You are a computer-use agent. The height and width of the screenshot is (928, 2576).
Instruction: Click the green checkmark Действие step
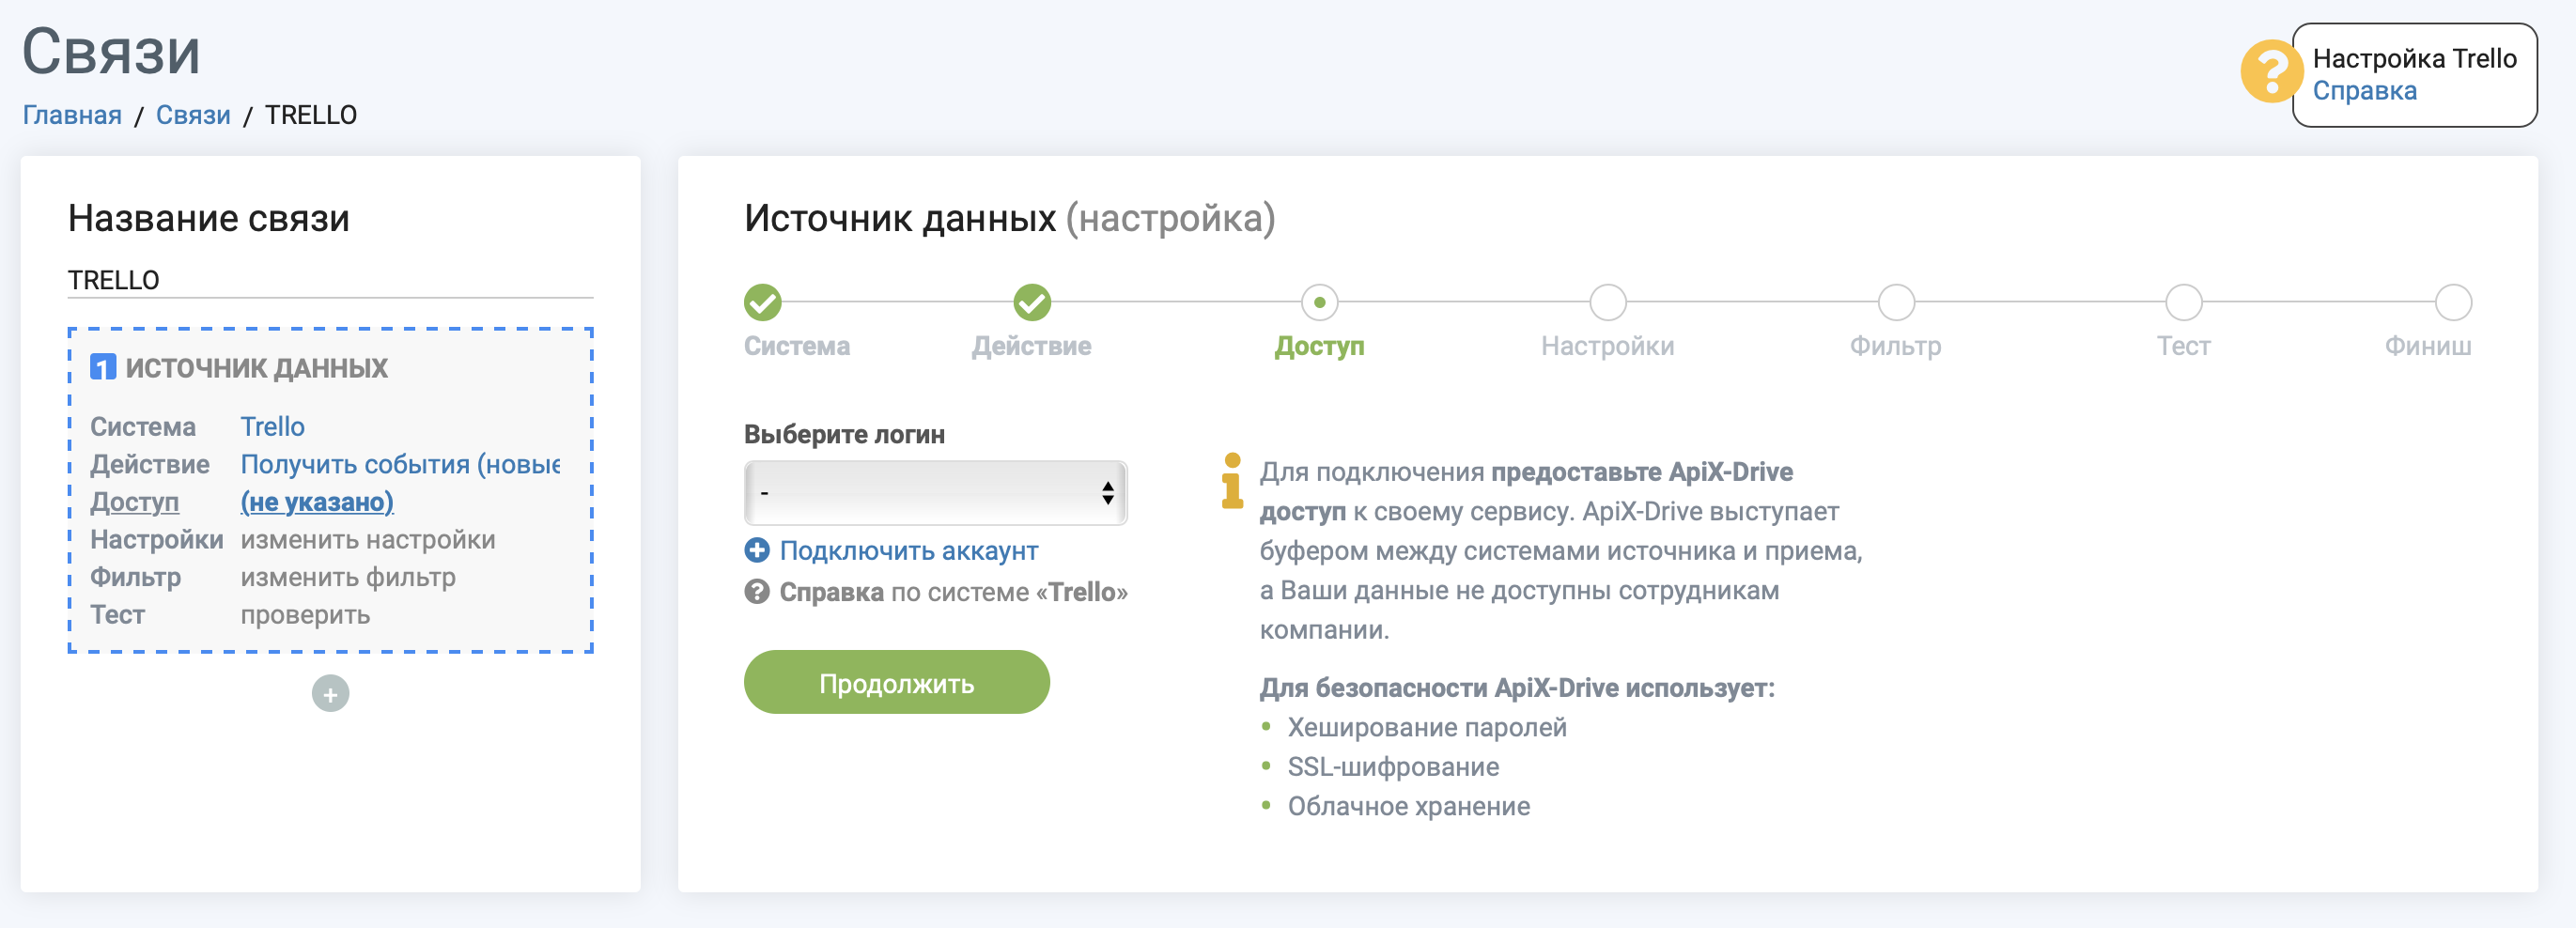click(1031, 302)
